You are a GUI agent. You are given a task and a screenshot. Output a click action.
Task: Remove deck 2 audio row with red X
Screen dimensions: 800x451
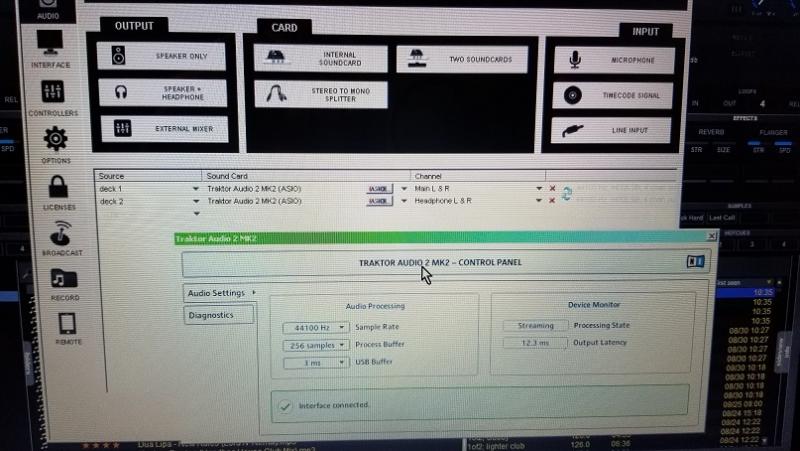tap(552, 201)
